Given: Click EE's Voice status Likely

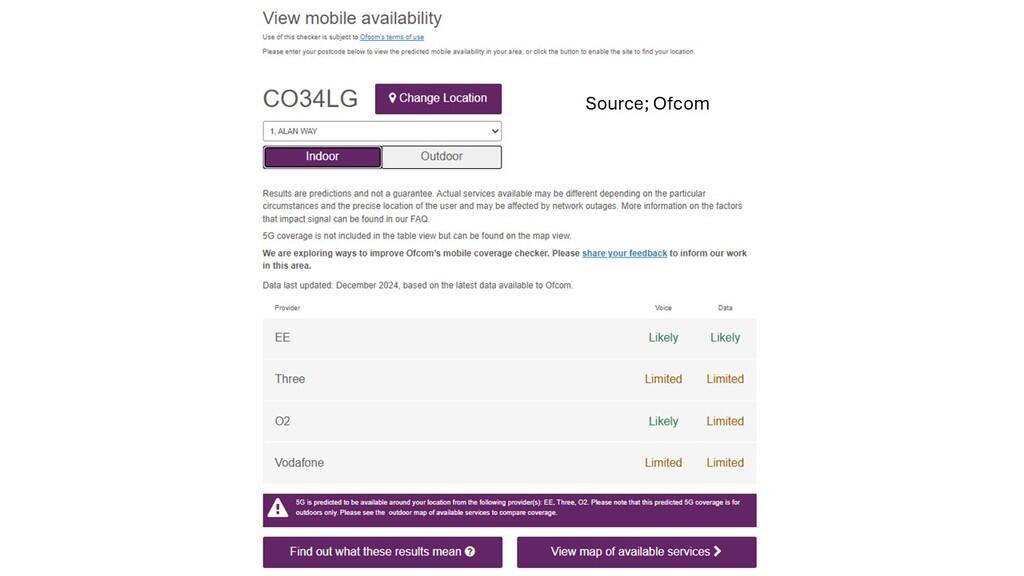Looking at the screenshot, I should tap(663, 338).
